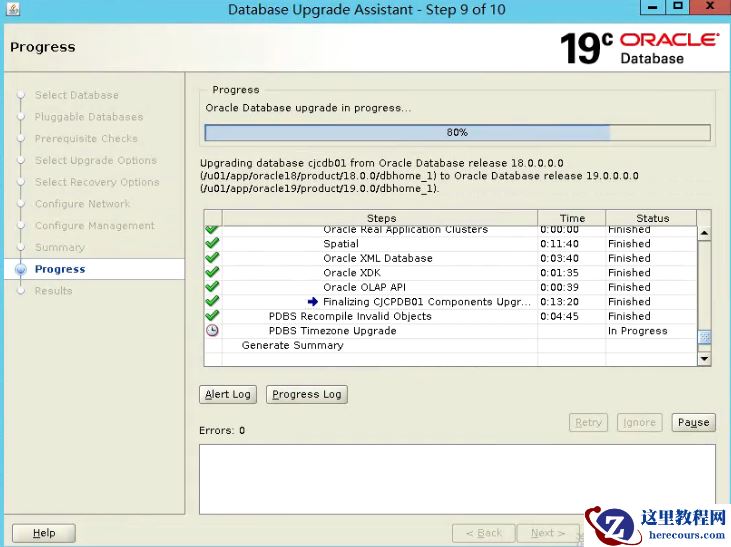Select the Progress step in the sidebar
Image resolution: width=731 pixels, height=547 pixels.
(60, 269)
